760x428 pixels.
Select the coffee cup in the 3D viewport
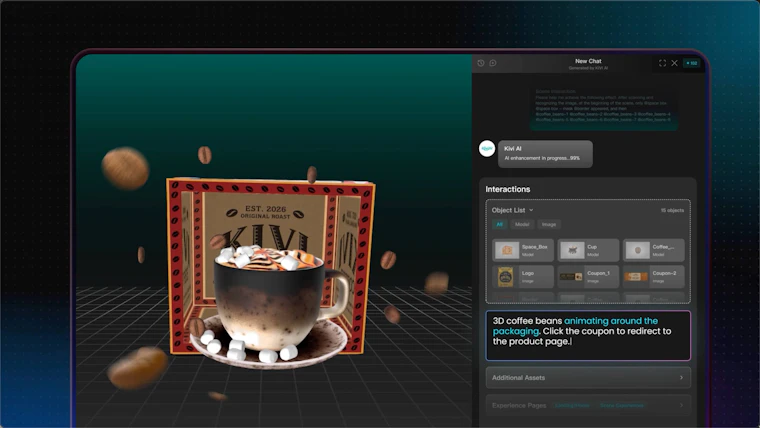pos(271,305)
